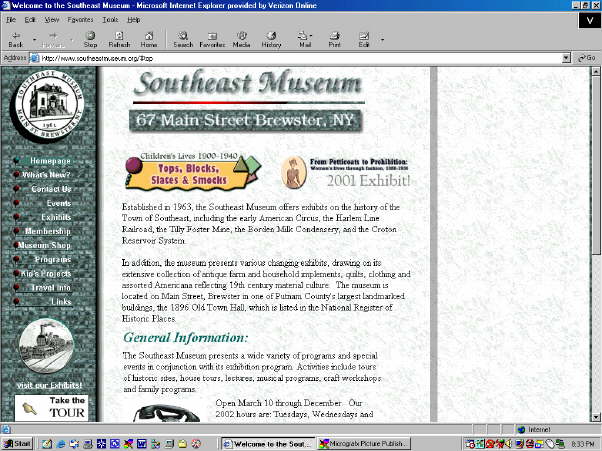Open the Help menu
602x451 pixels.
tap(134, 20)
